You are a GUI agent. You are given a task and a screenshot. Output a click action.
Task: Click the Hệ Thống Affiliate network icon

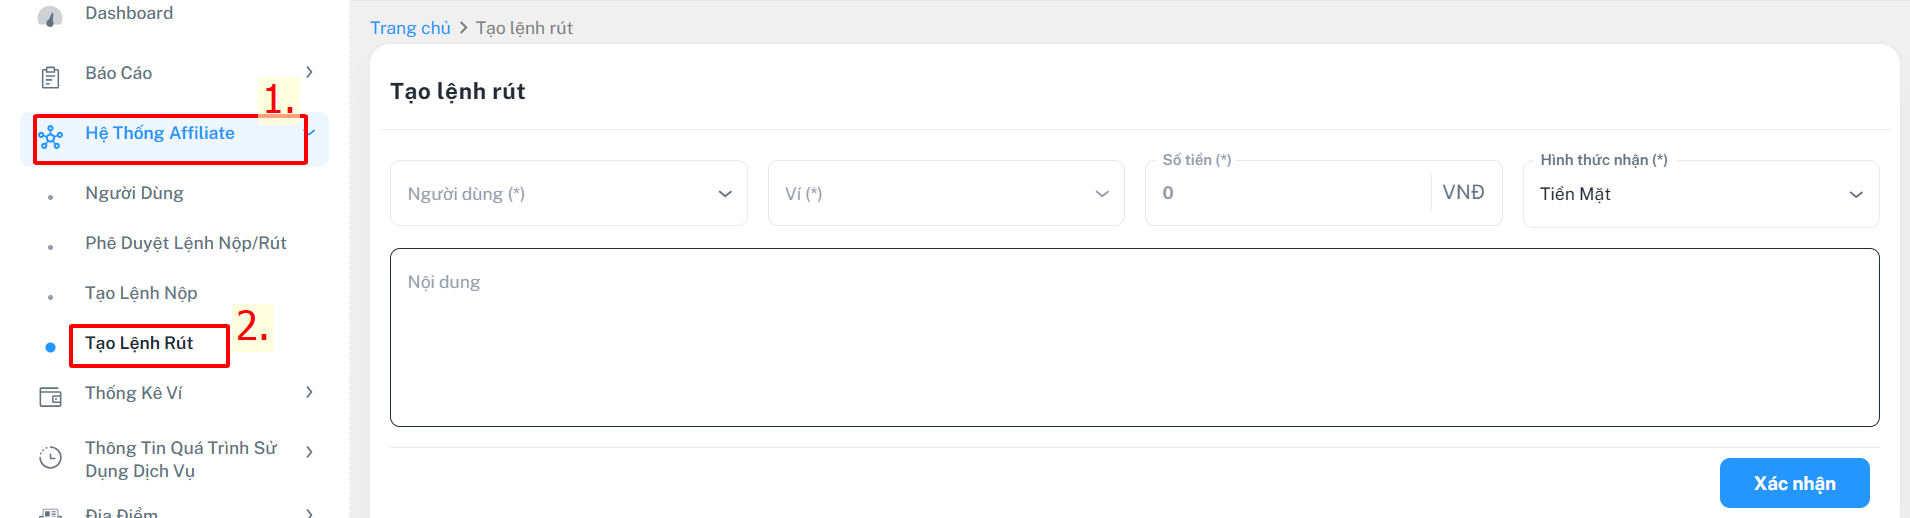tap(50, 138)
